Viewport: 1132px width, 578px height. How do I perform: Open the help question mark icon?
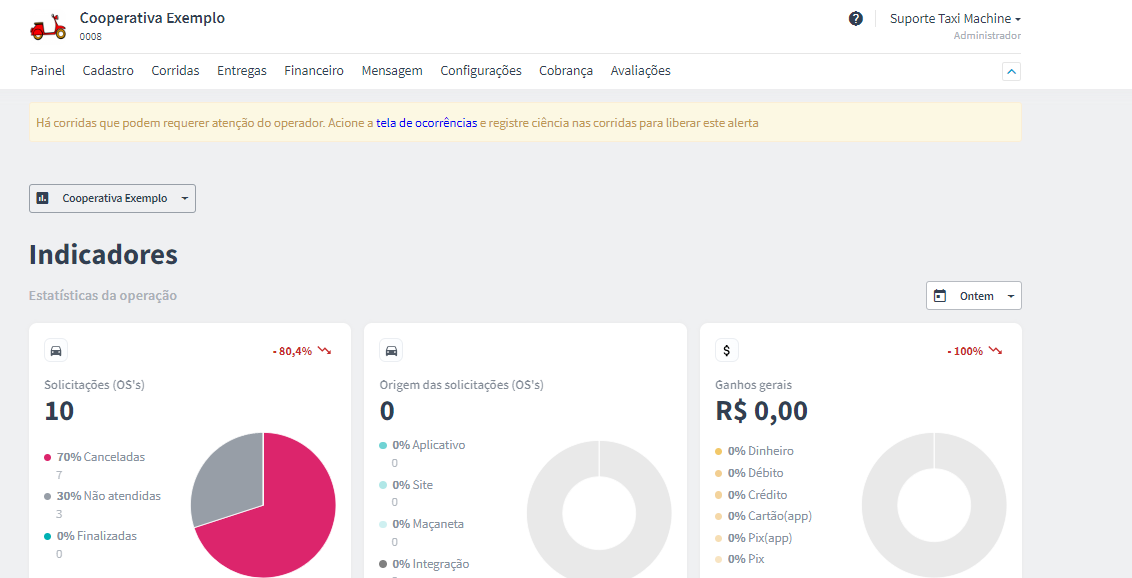(x=855, y=19)
